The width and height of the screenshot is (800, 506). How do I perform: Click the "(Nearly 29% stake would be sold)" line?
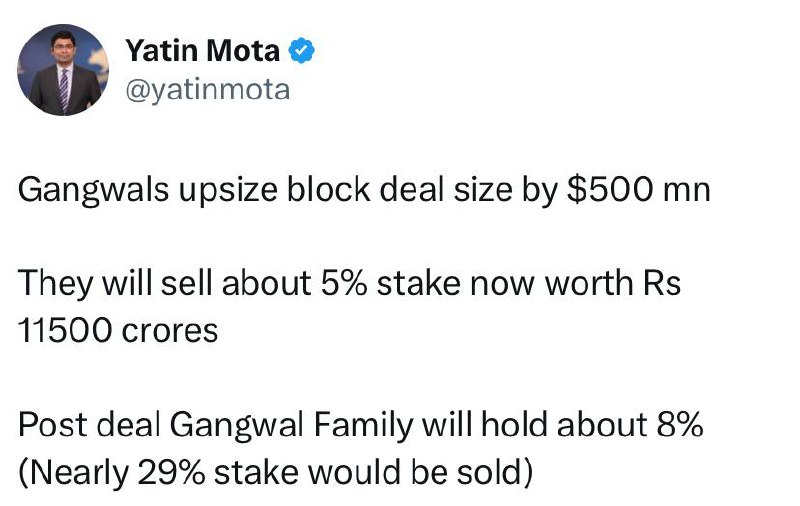276,473
